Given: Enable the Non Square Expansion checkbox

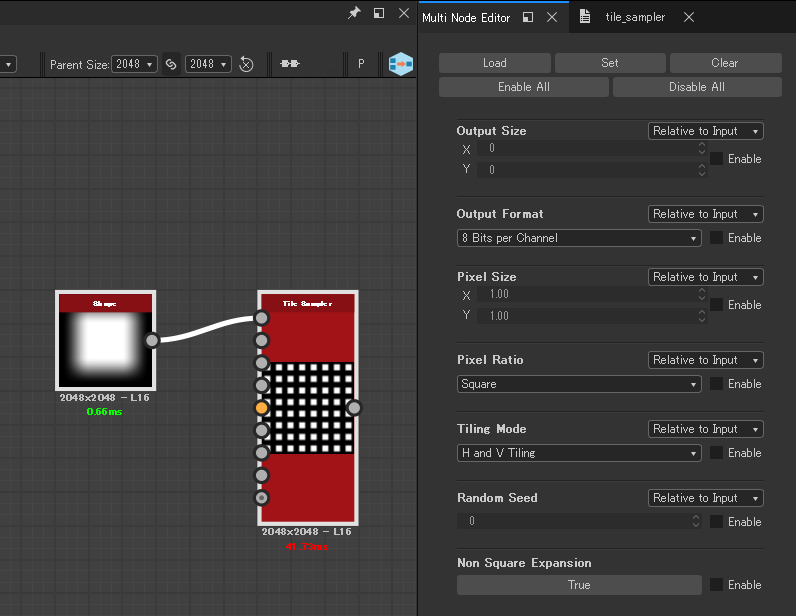Looking at the screenshot, I should coord(716,585).
